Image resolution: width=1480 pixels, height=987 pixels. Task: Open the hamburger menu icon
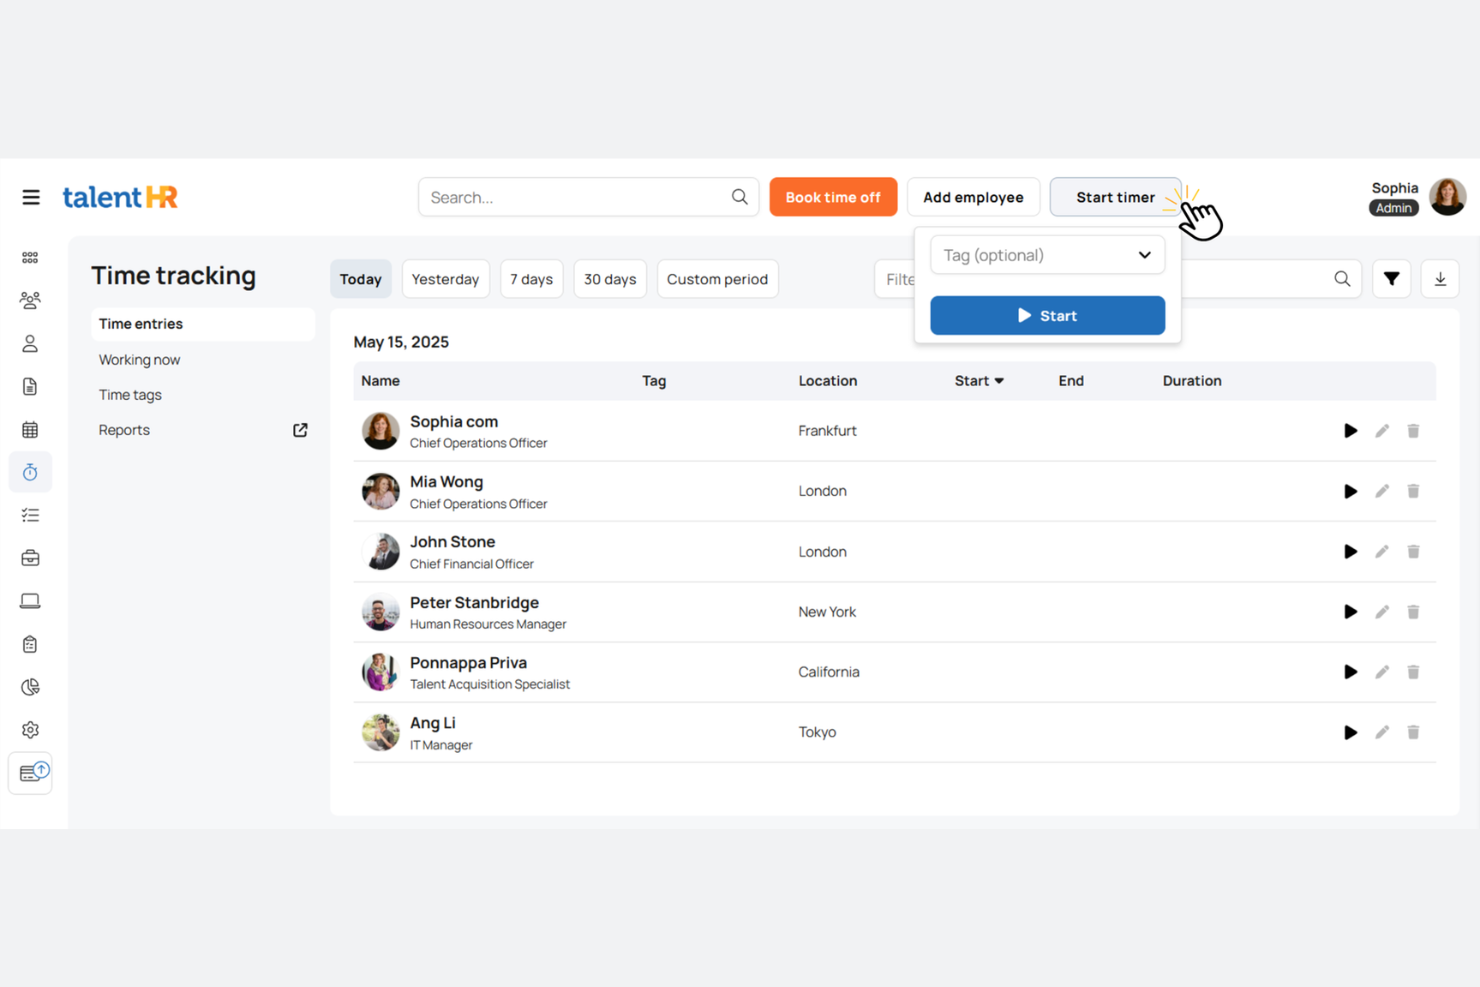pos(31,197)
